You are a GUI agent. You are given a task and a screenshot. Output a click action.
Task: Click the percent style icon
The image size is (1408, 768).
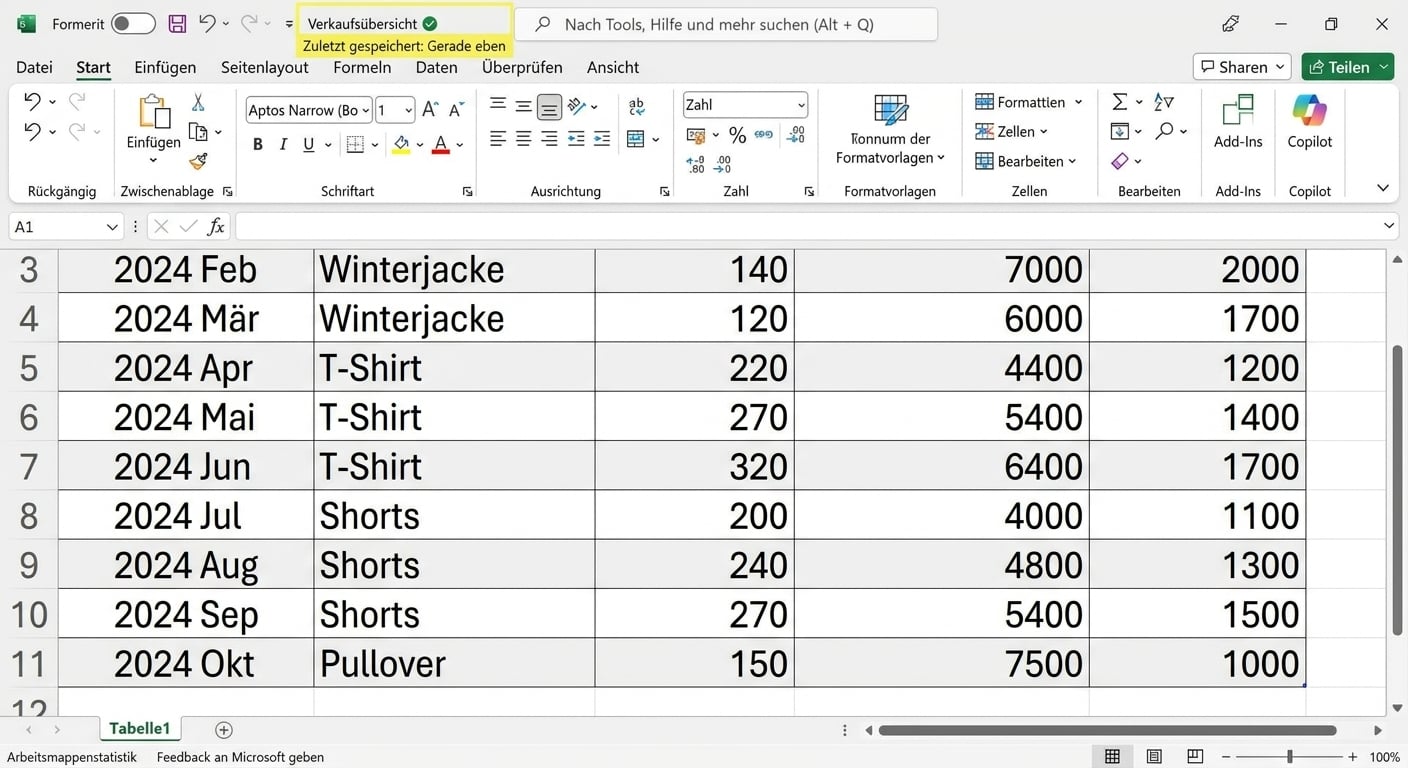(x=737, y=135)
